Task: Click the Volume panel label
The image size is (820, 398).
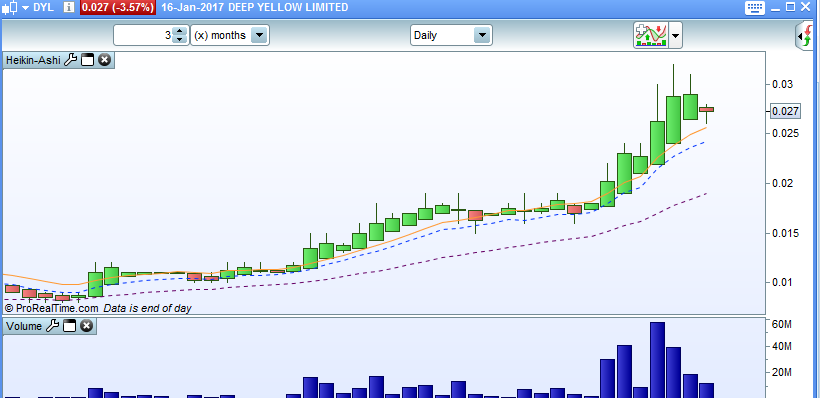Action: [x=24, y=326]
